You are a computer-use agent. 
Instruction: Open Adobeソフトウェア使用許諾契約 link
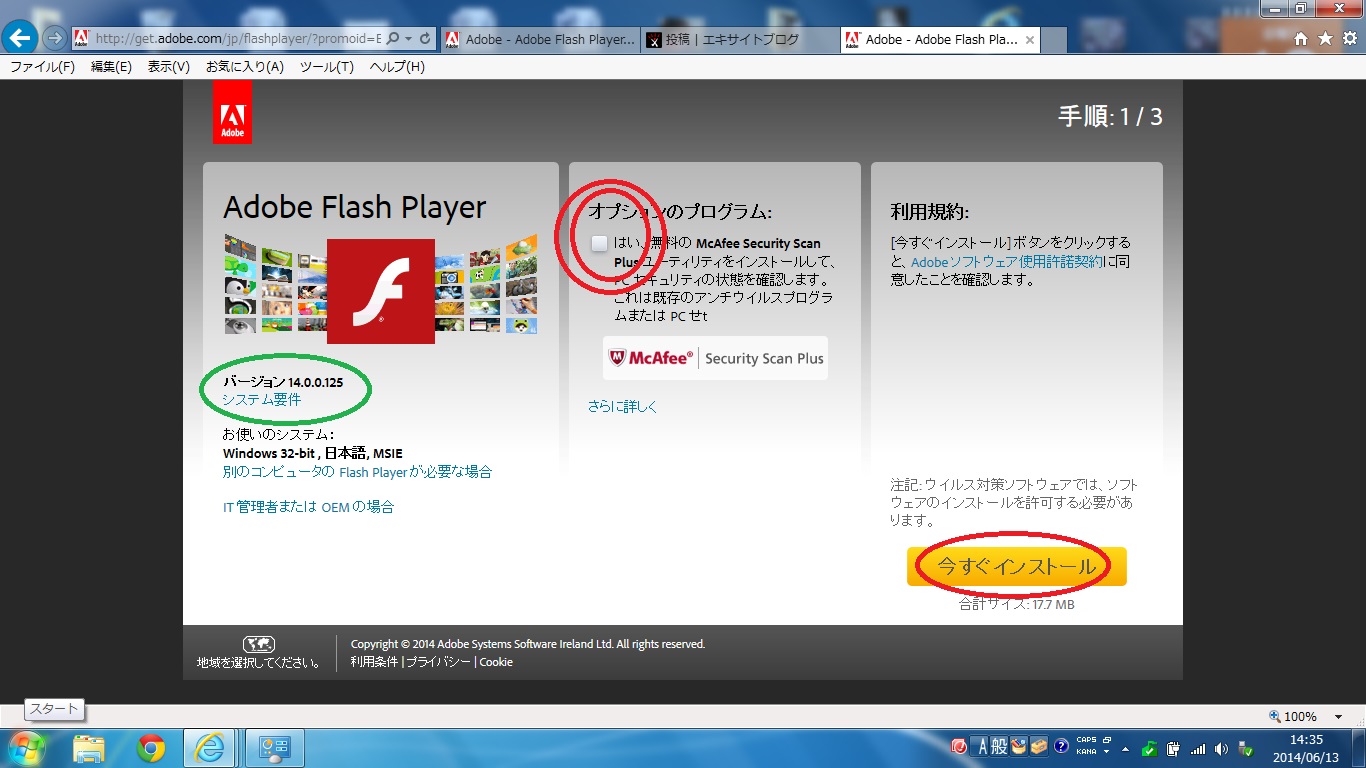pyautogui.click(x=1007, y=262)
